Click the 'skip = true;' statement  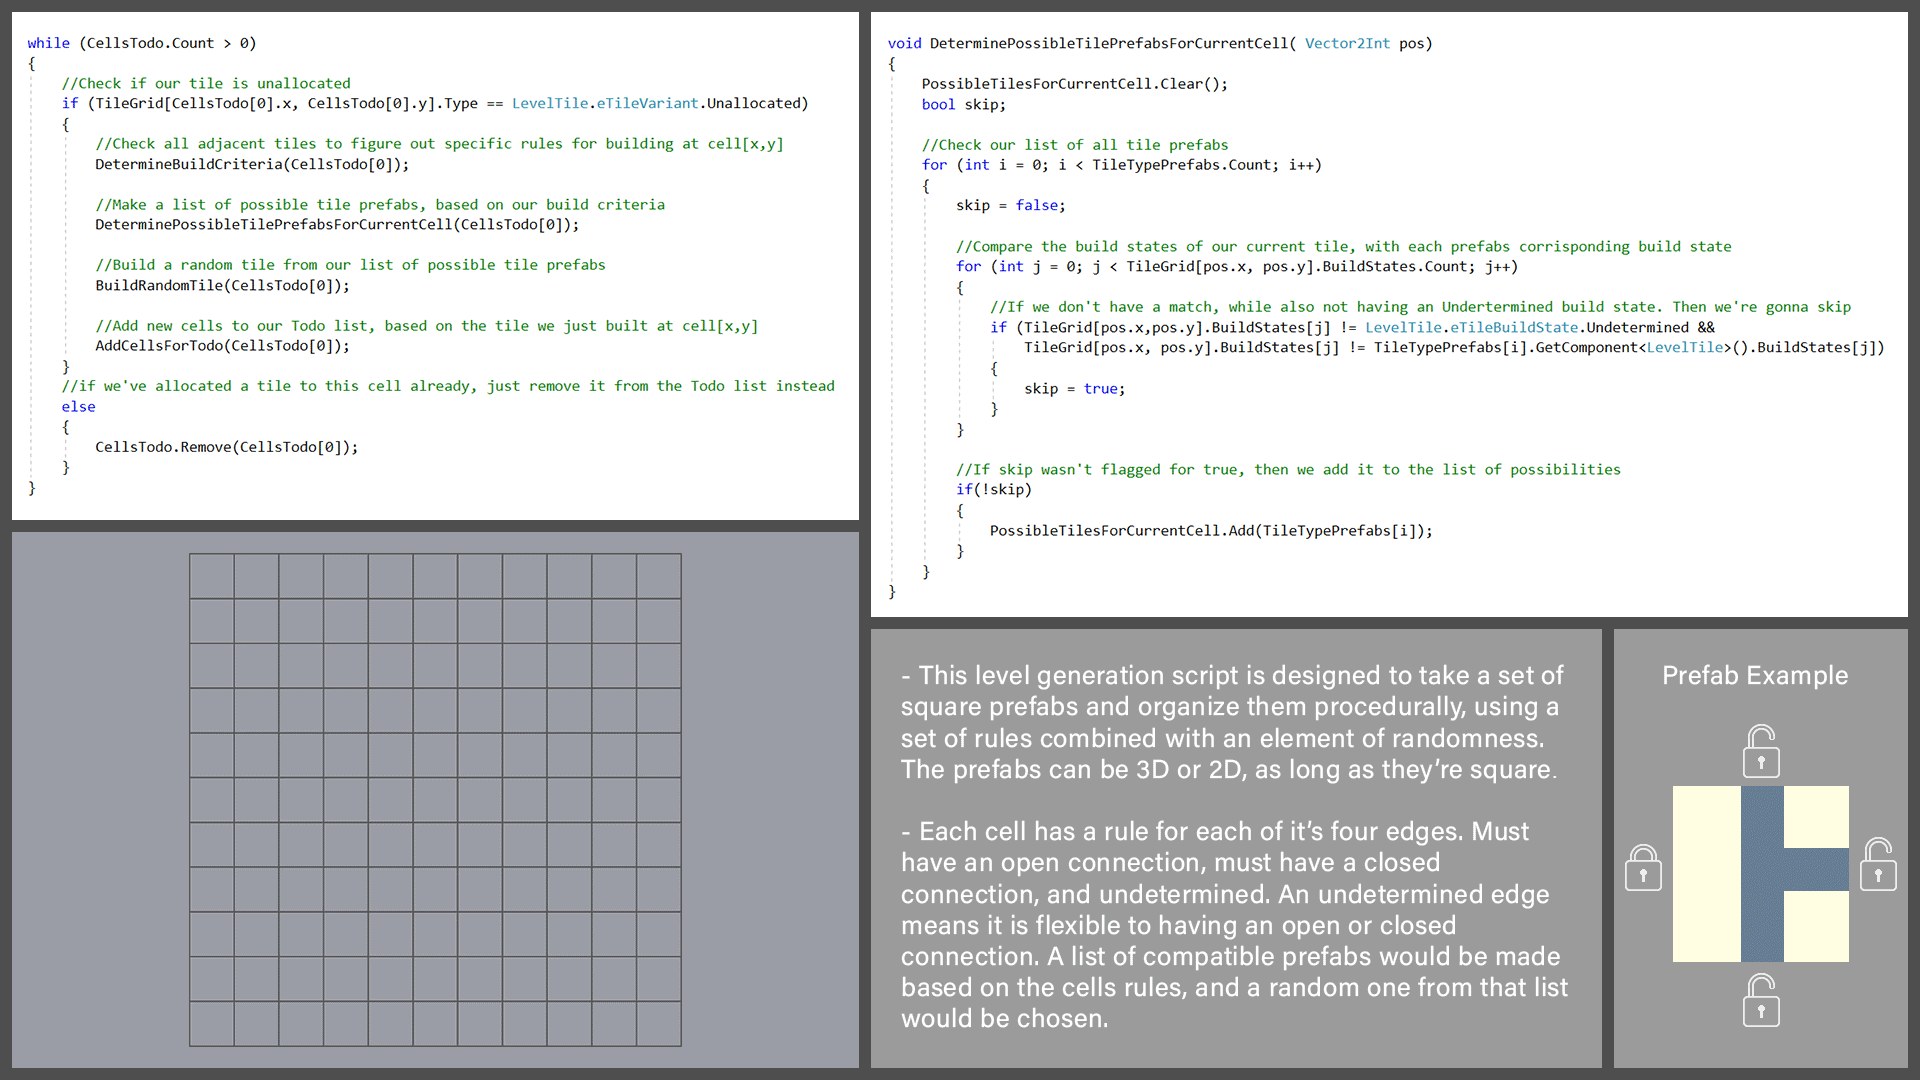[x=1074, y=389]
